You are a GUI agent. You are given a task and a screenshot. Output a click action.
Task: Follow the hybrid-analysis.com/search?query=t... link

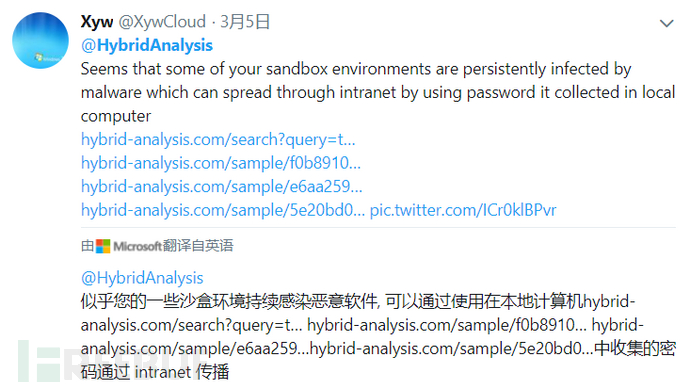[218, 139]
